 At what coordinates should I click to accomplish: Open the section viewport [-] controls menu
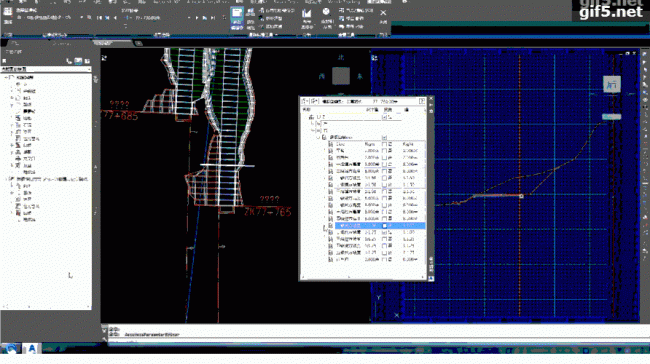[x=374, y=58]
